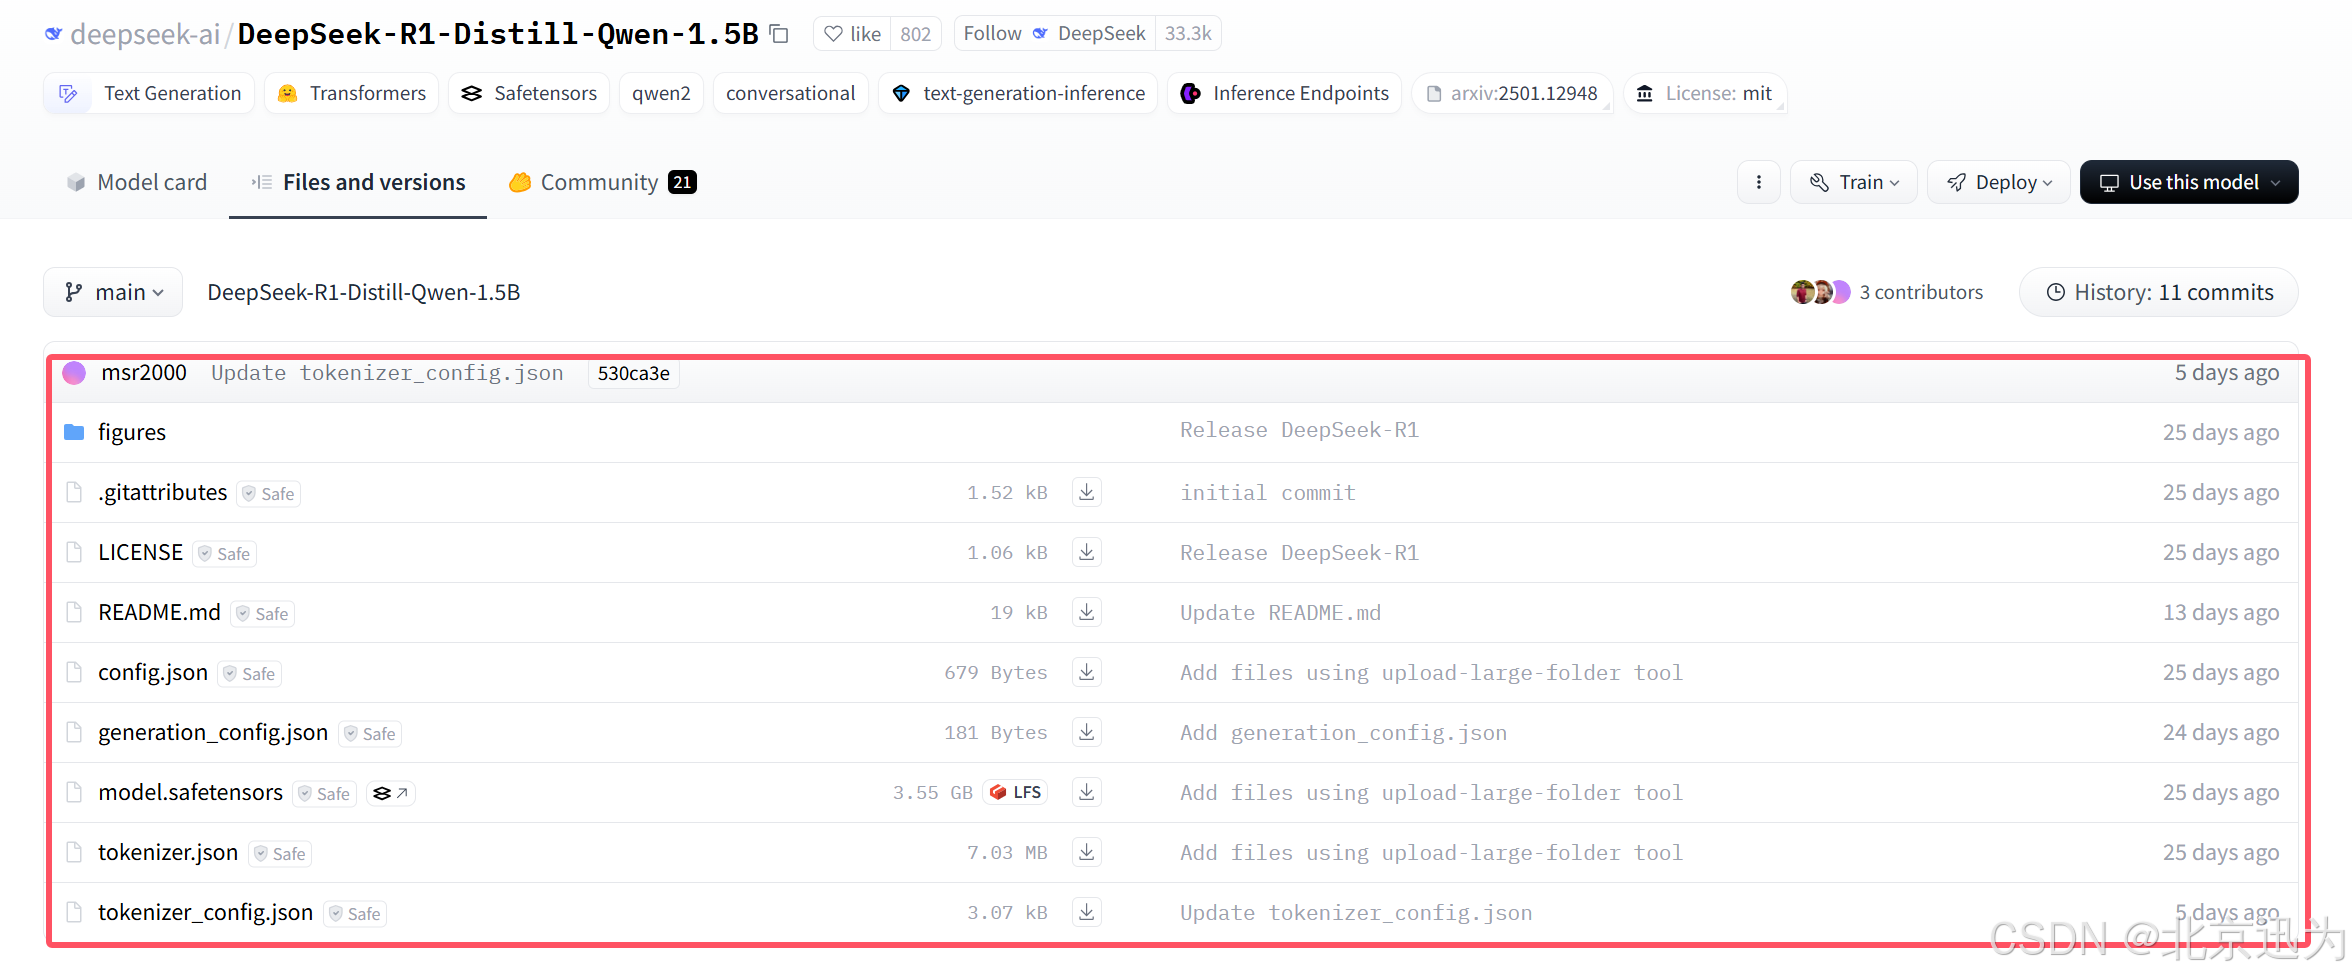Open History: 11 commits
Screen dimensions: 2352x978
point(2159,292)
